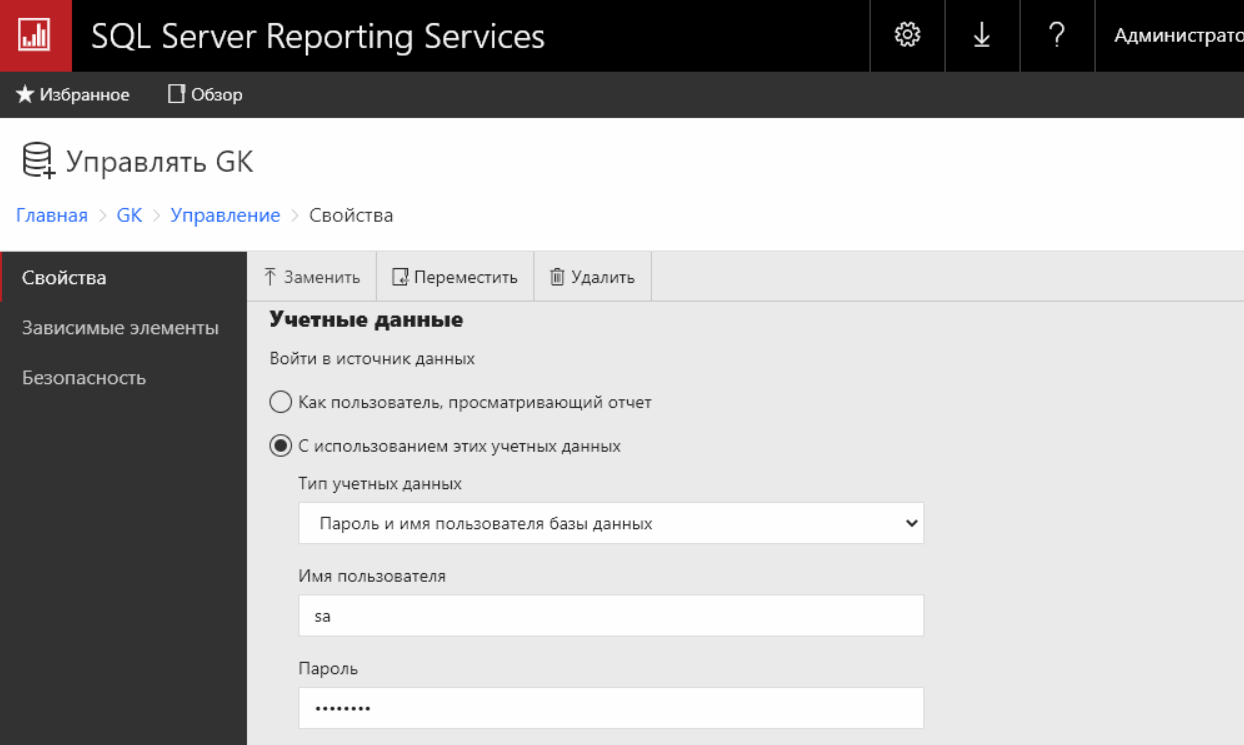Click the Свойства breadcrumb text

pos(351,215)
